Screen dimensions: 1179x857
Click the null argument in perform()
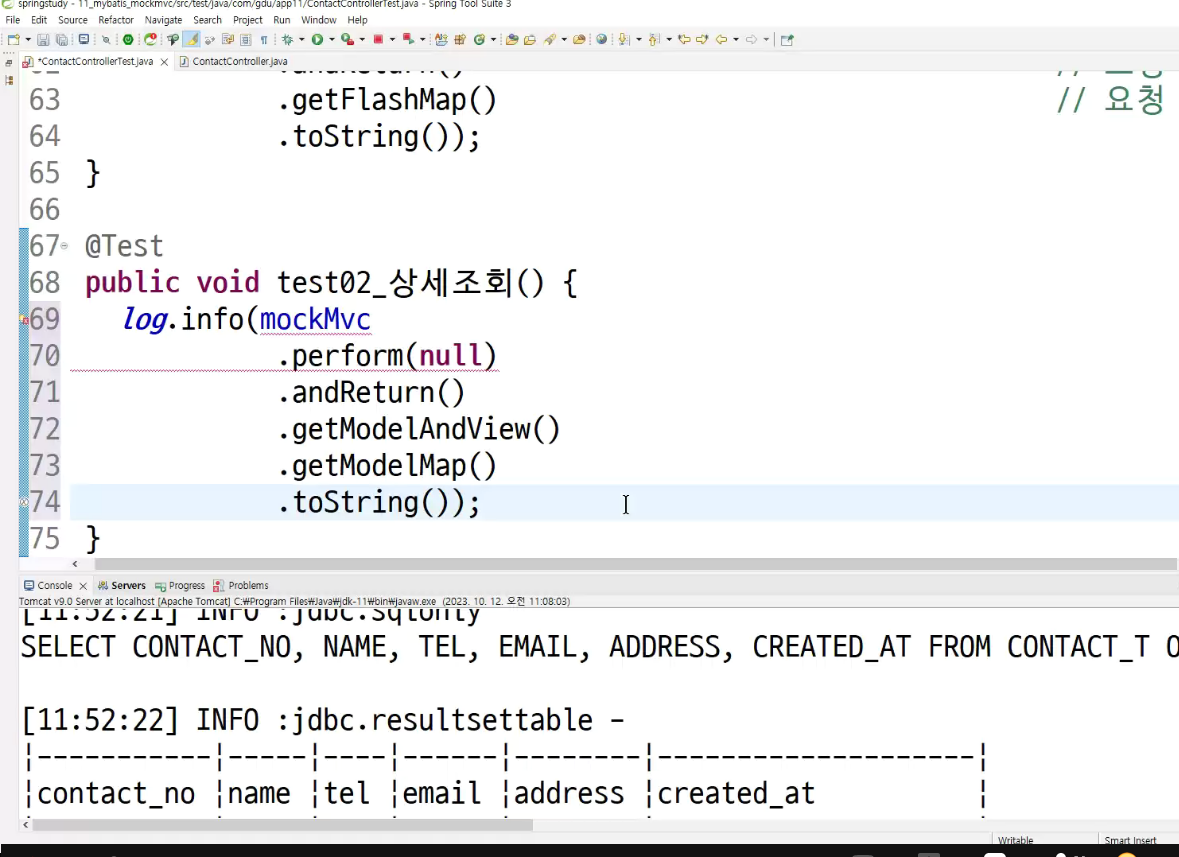pos(450,356)
